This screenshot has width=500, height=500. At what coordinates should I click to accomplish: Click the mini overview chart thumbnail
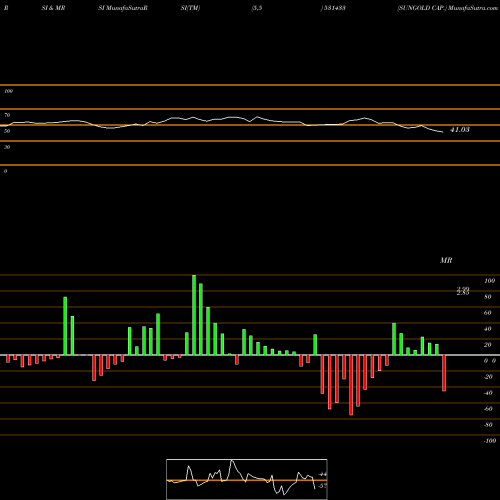(x=247, y=479)
